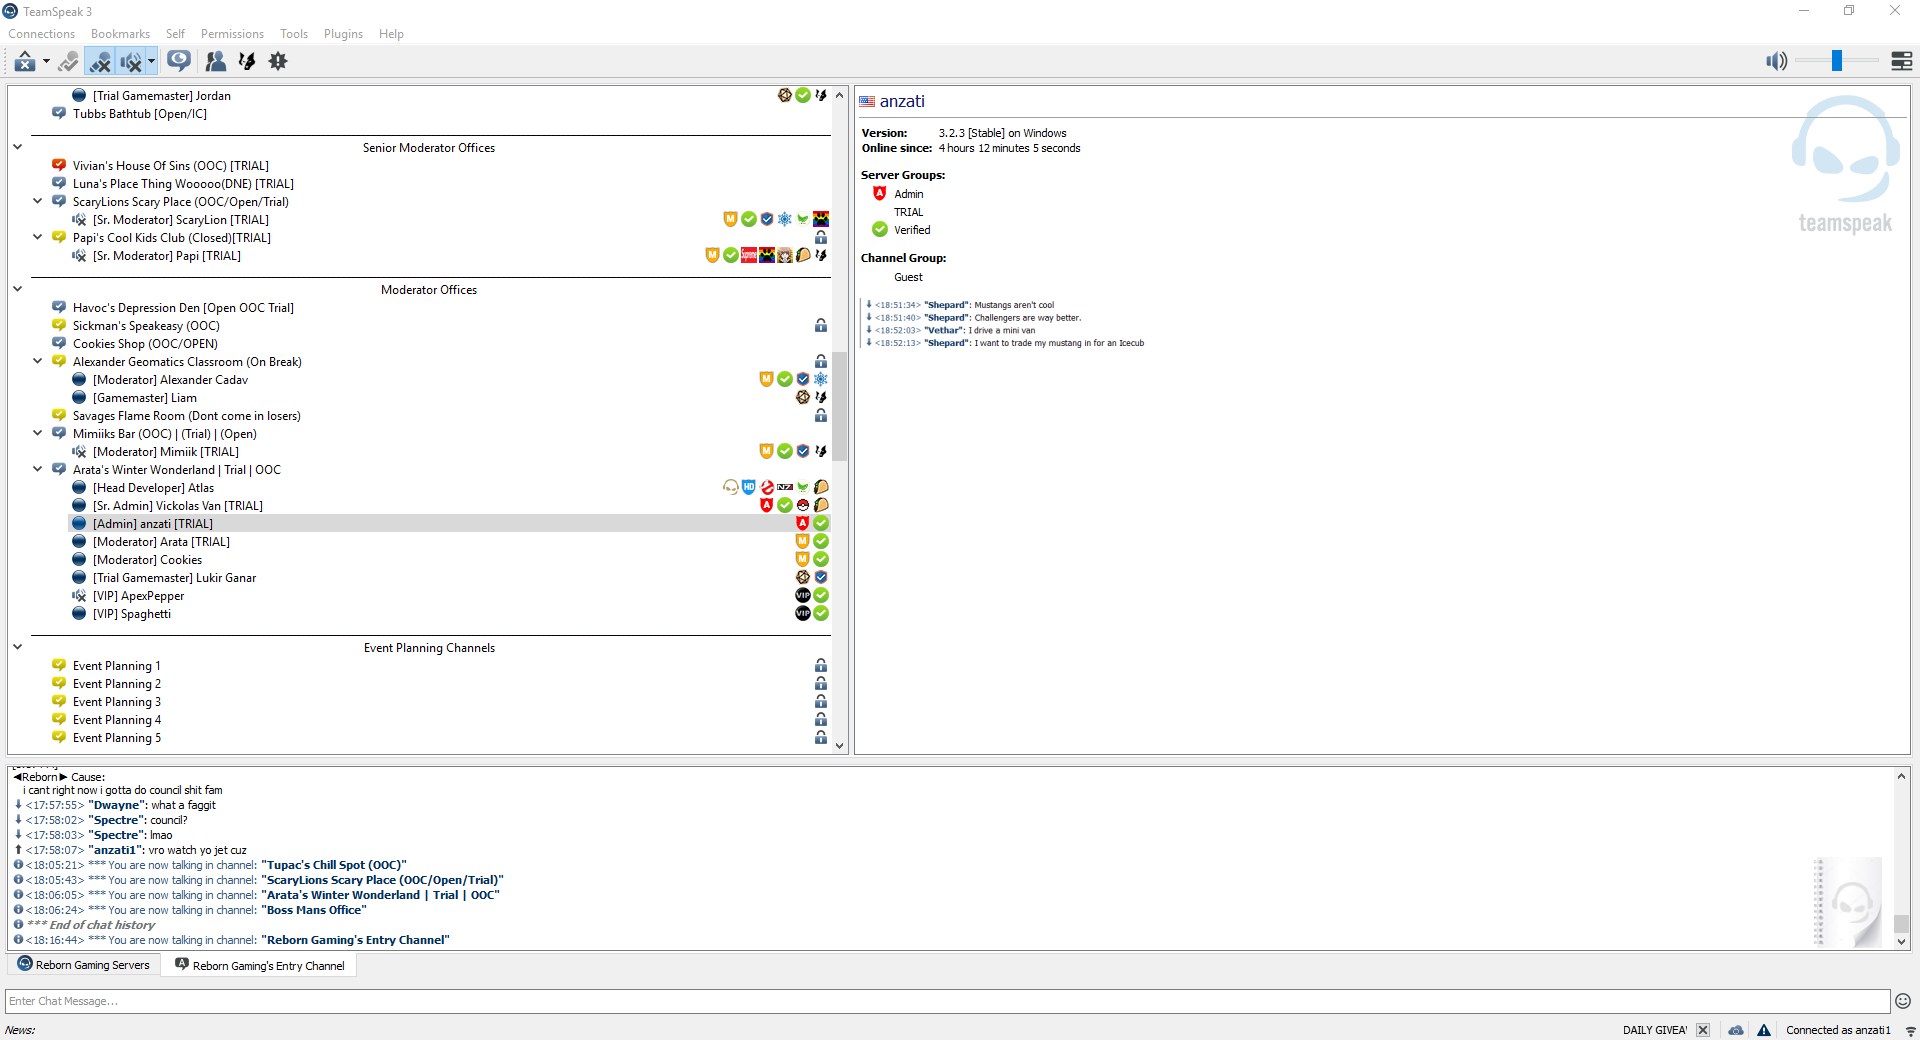The width and height of the screenshot is (1920, 1040).
Task: Open the dropdown arrow beside speaker mute
Action: tap(151, 62)
